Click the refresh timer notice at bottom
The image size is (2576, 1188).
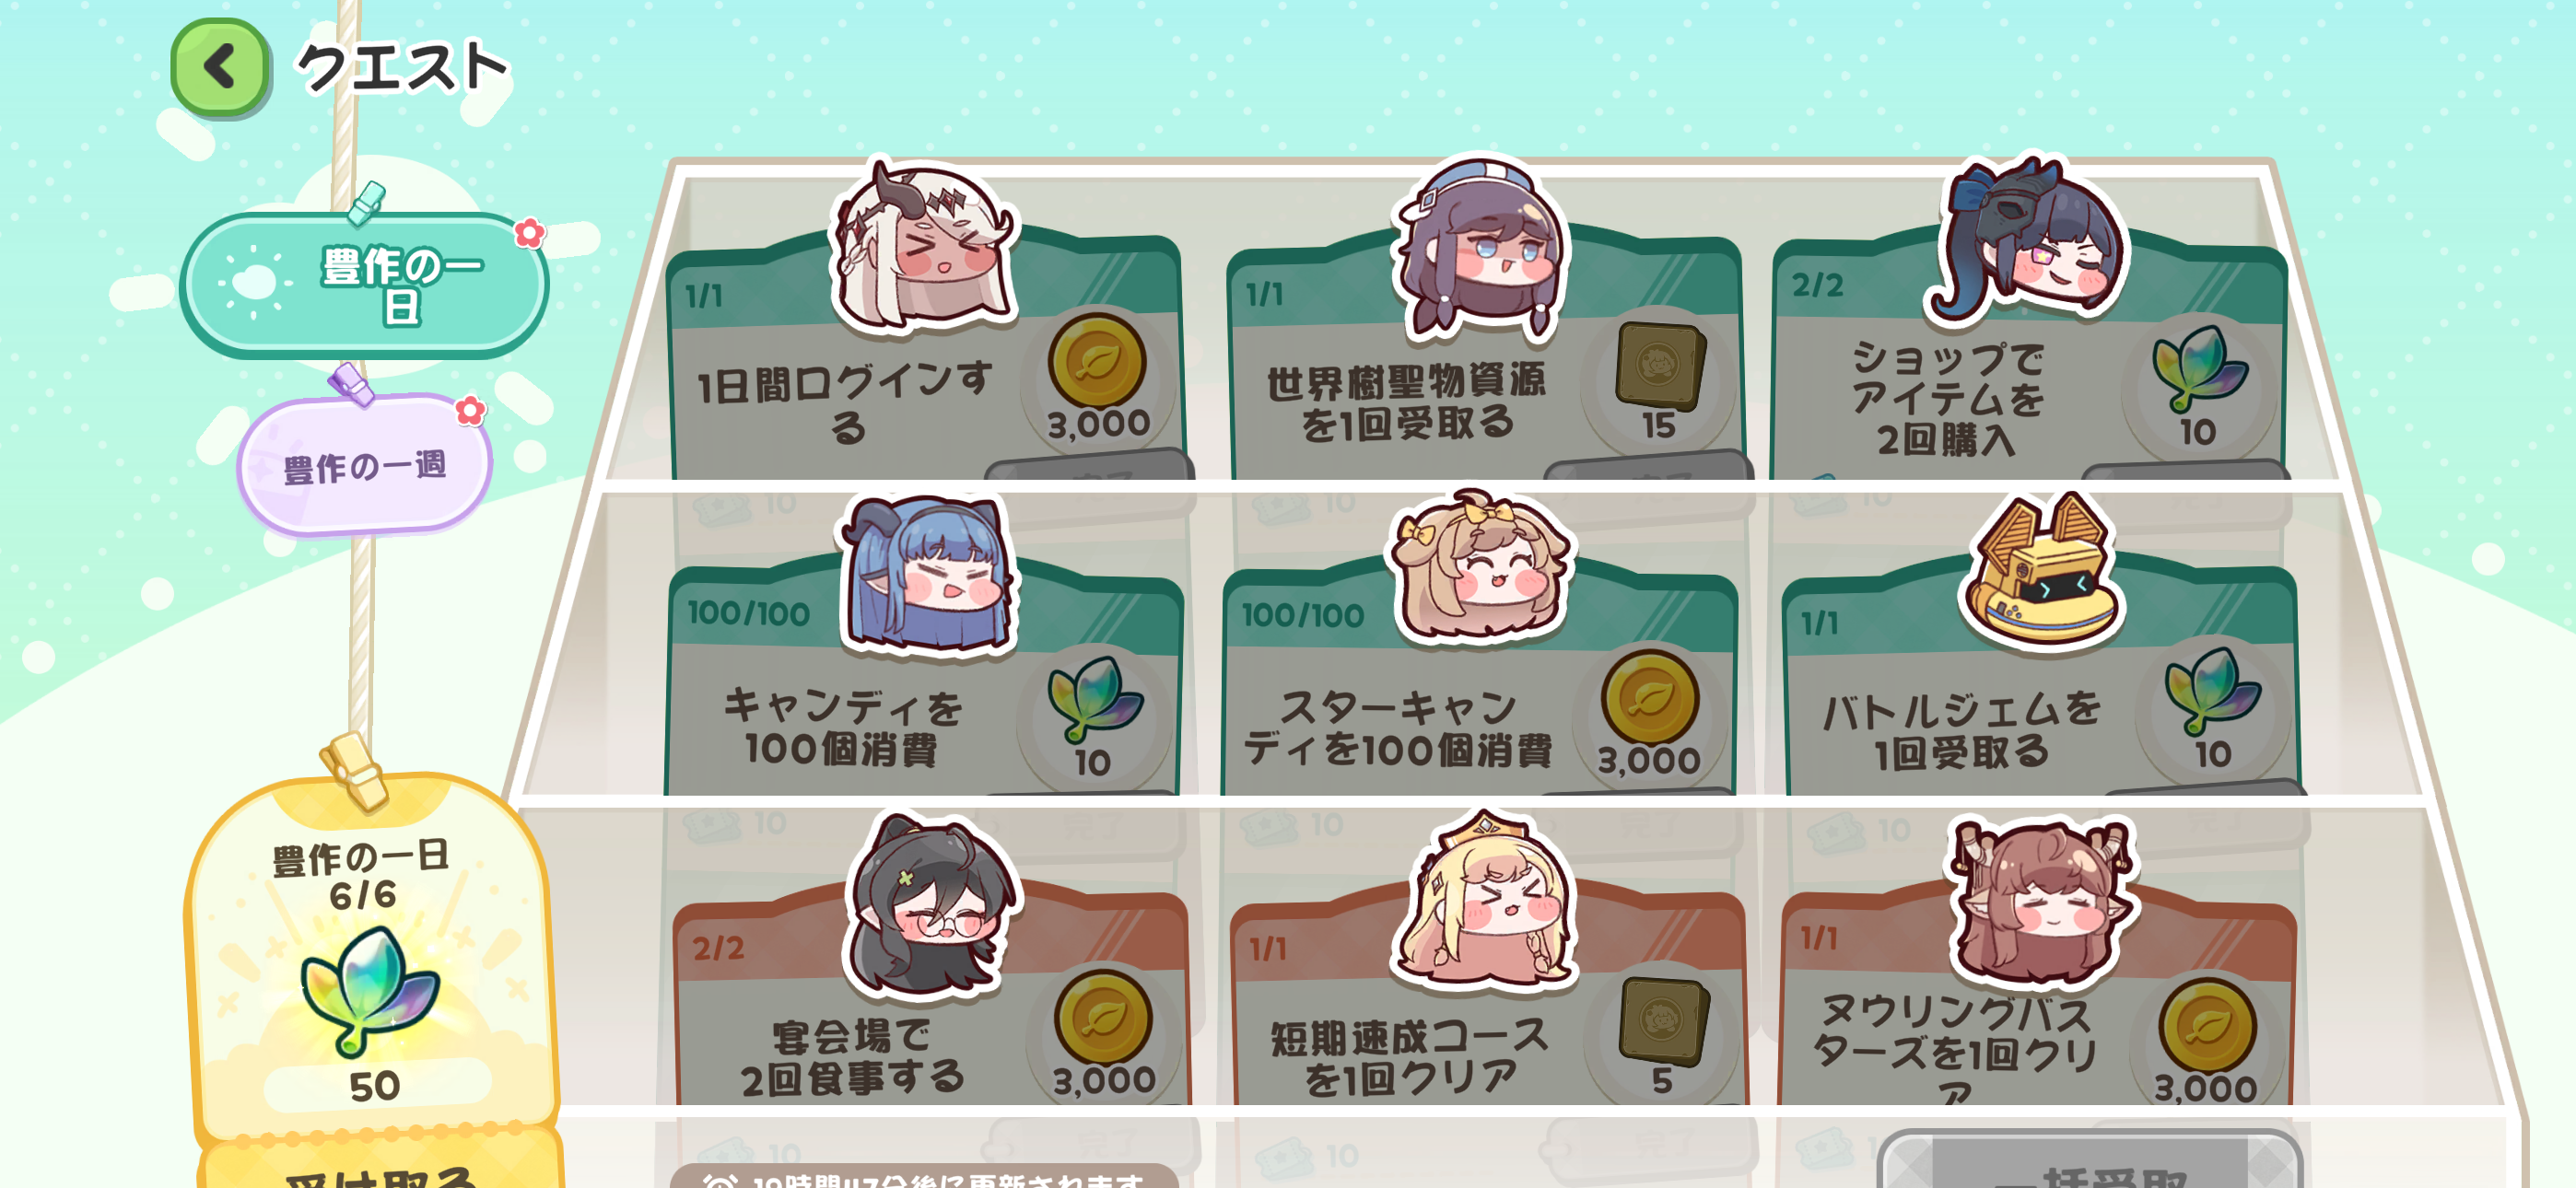925,1176
